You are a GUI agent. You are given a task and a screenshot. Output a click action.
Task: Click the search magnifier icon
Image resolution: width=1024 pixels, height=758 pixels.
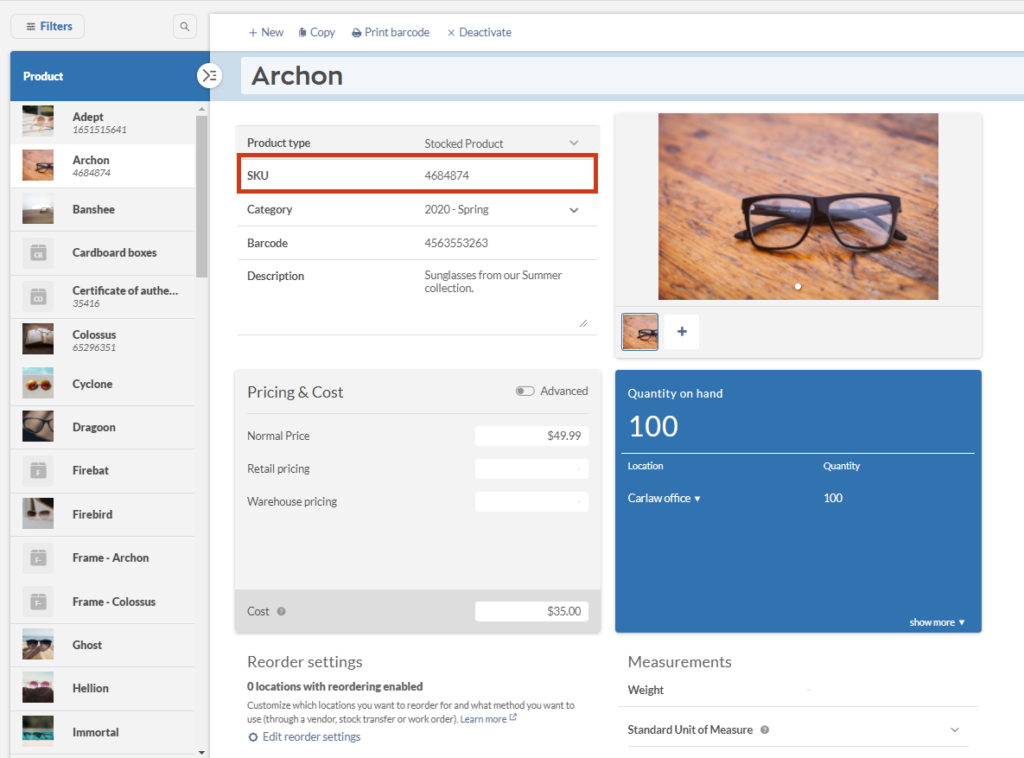[185, 26]
